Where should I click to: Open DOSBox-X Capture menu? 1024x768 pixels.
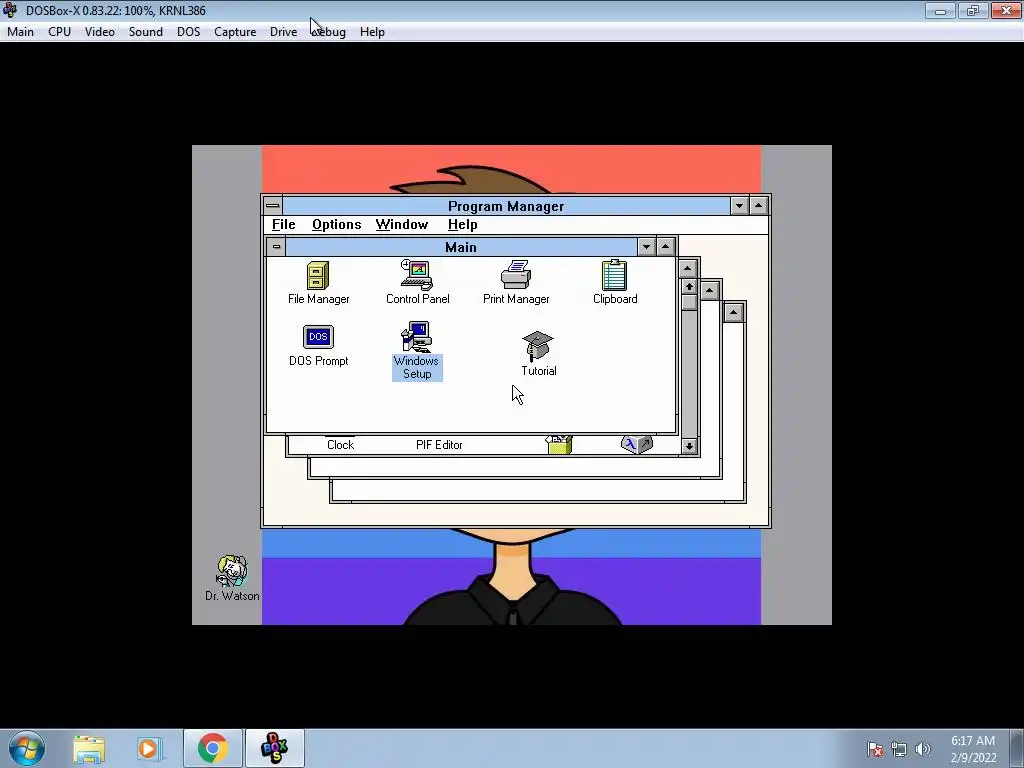(235, 32)
